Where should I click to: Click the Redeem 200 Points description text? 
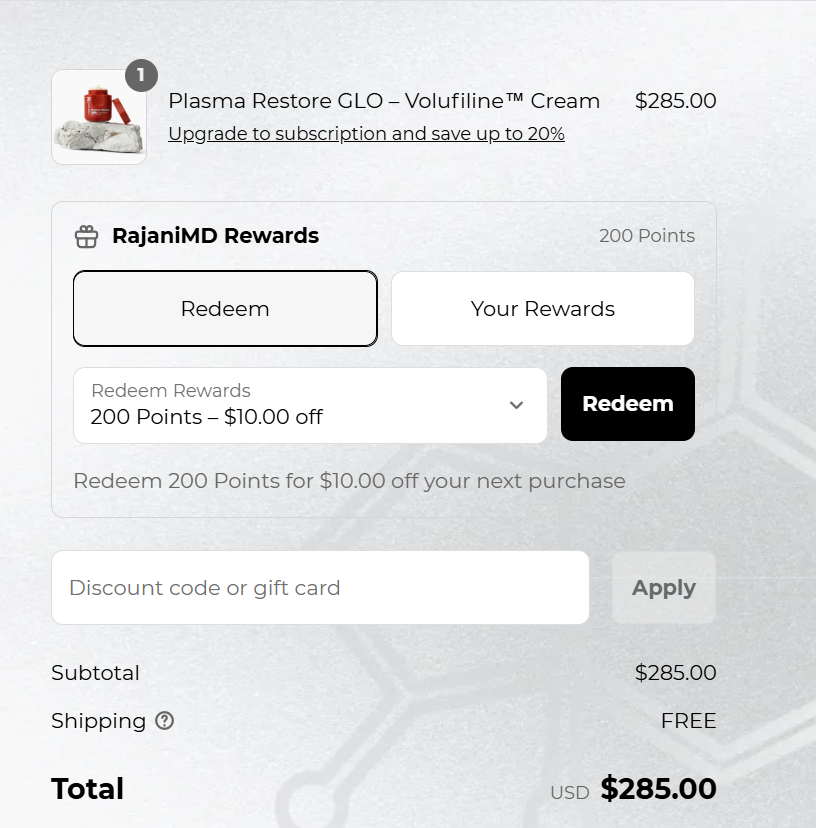[349, 481]
